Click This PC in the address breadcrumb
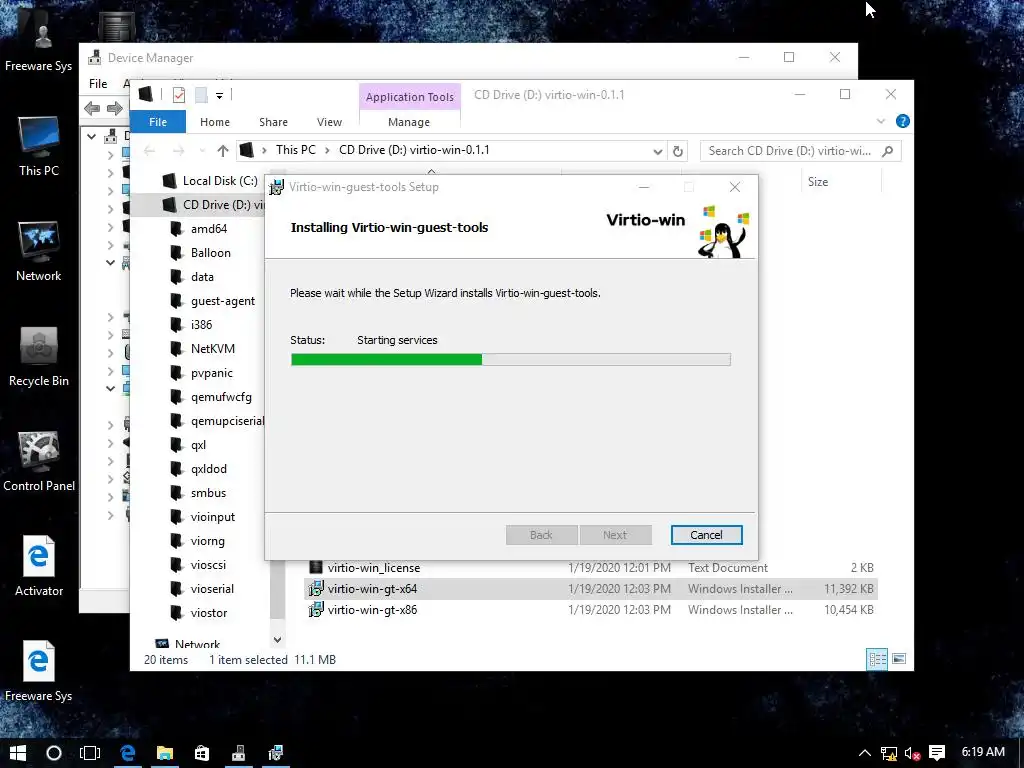Viewport: 1024px width, 768px height. (x=295, y=150)
